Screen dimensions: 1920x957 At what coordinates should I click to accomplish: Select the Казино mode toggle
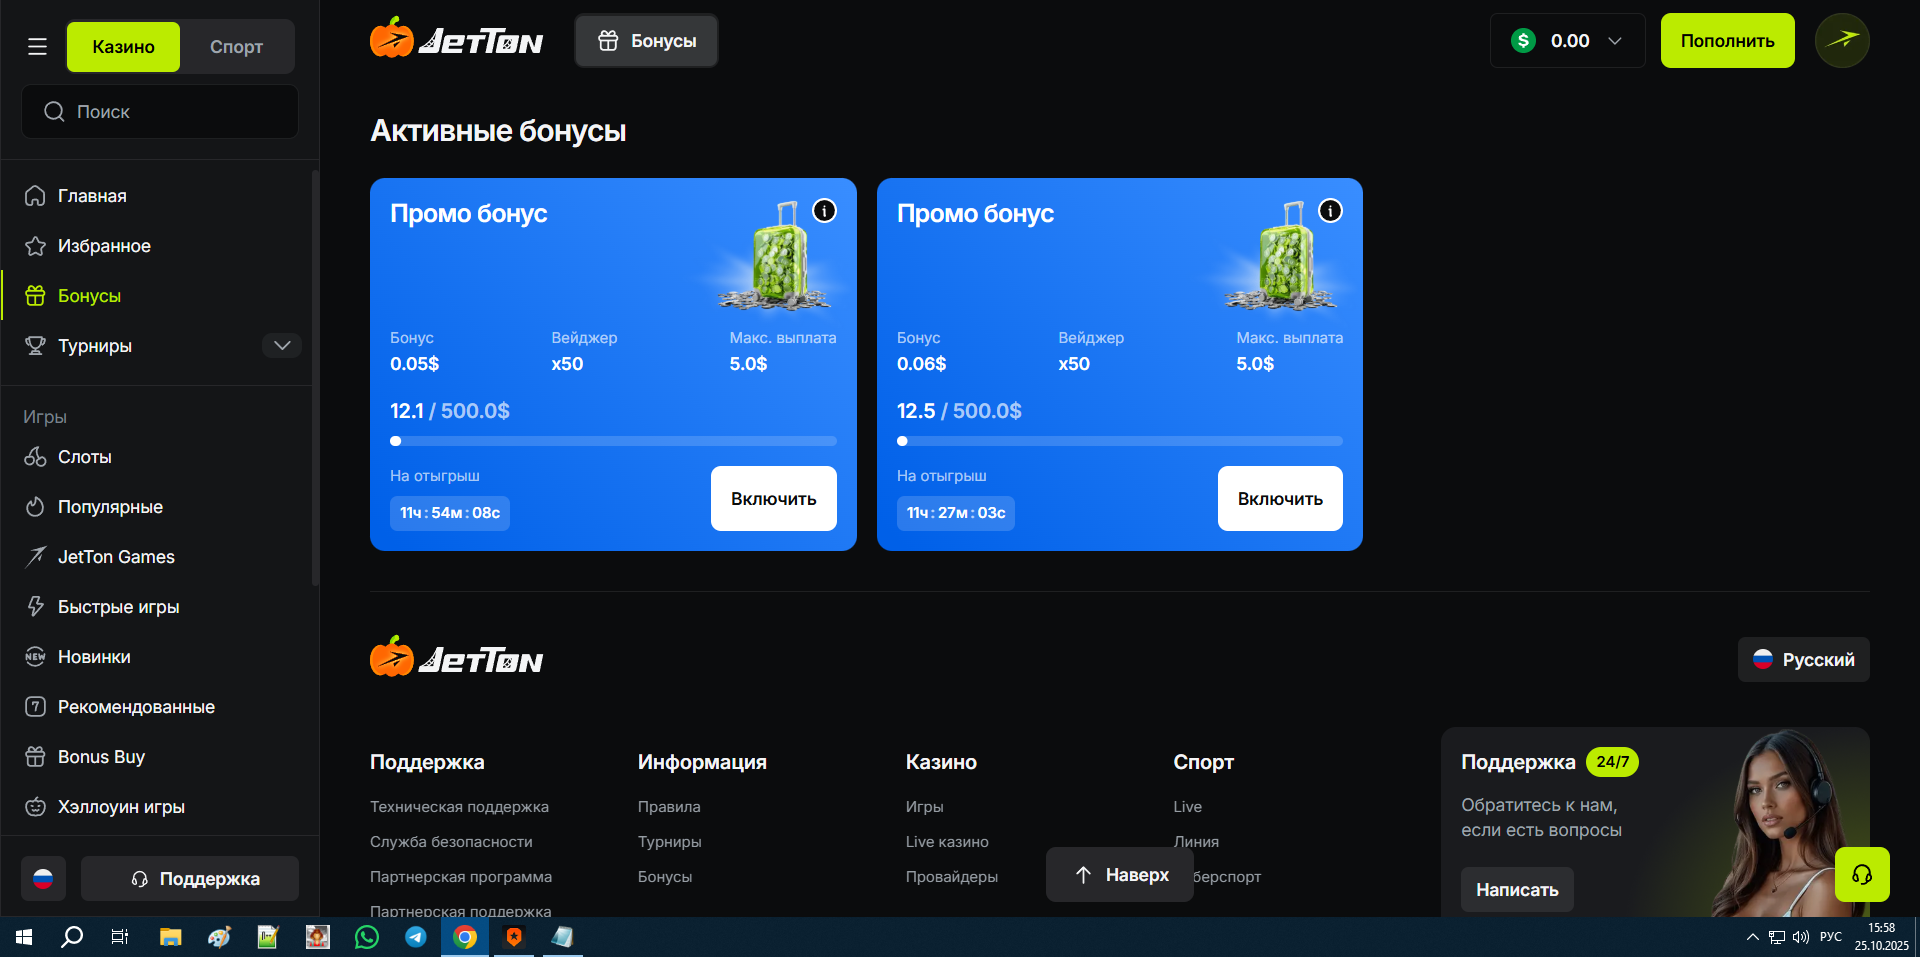(123, 47)
